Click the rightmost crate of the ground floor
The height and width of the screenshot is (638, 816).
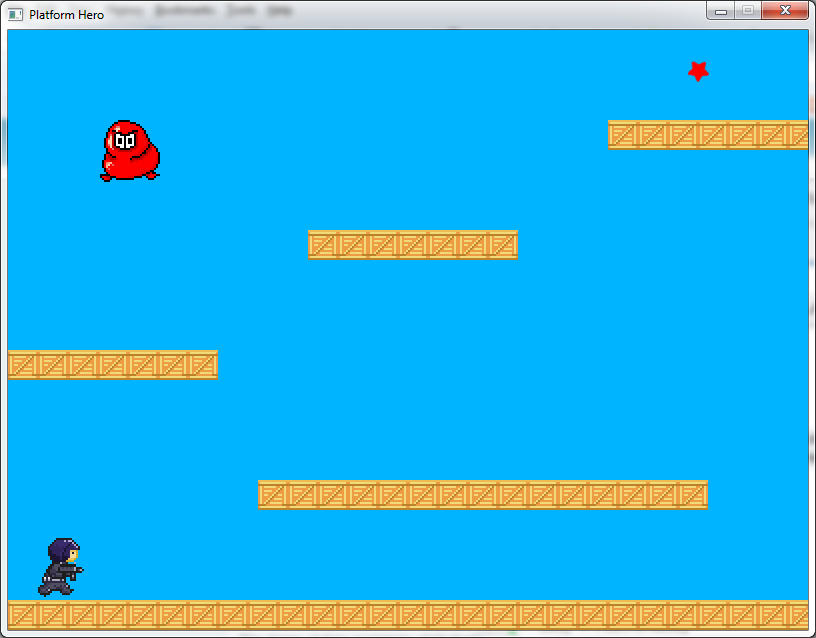(797, 614)
